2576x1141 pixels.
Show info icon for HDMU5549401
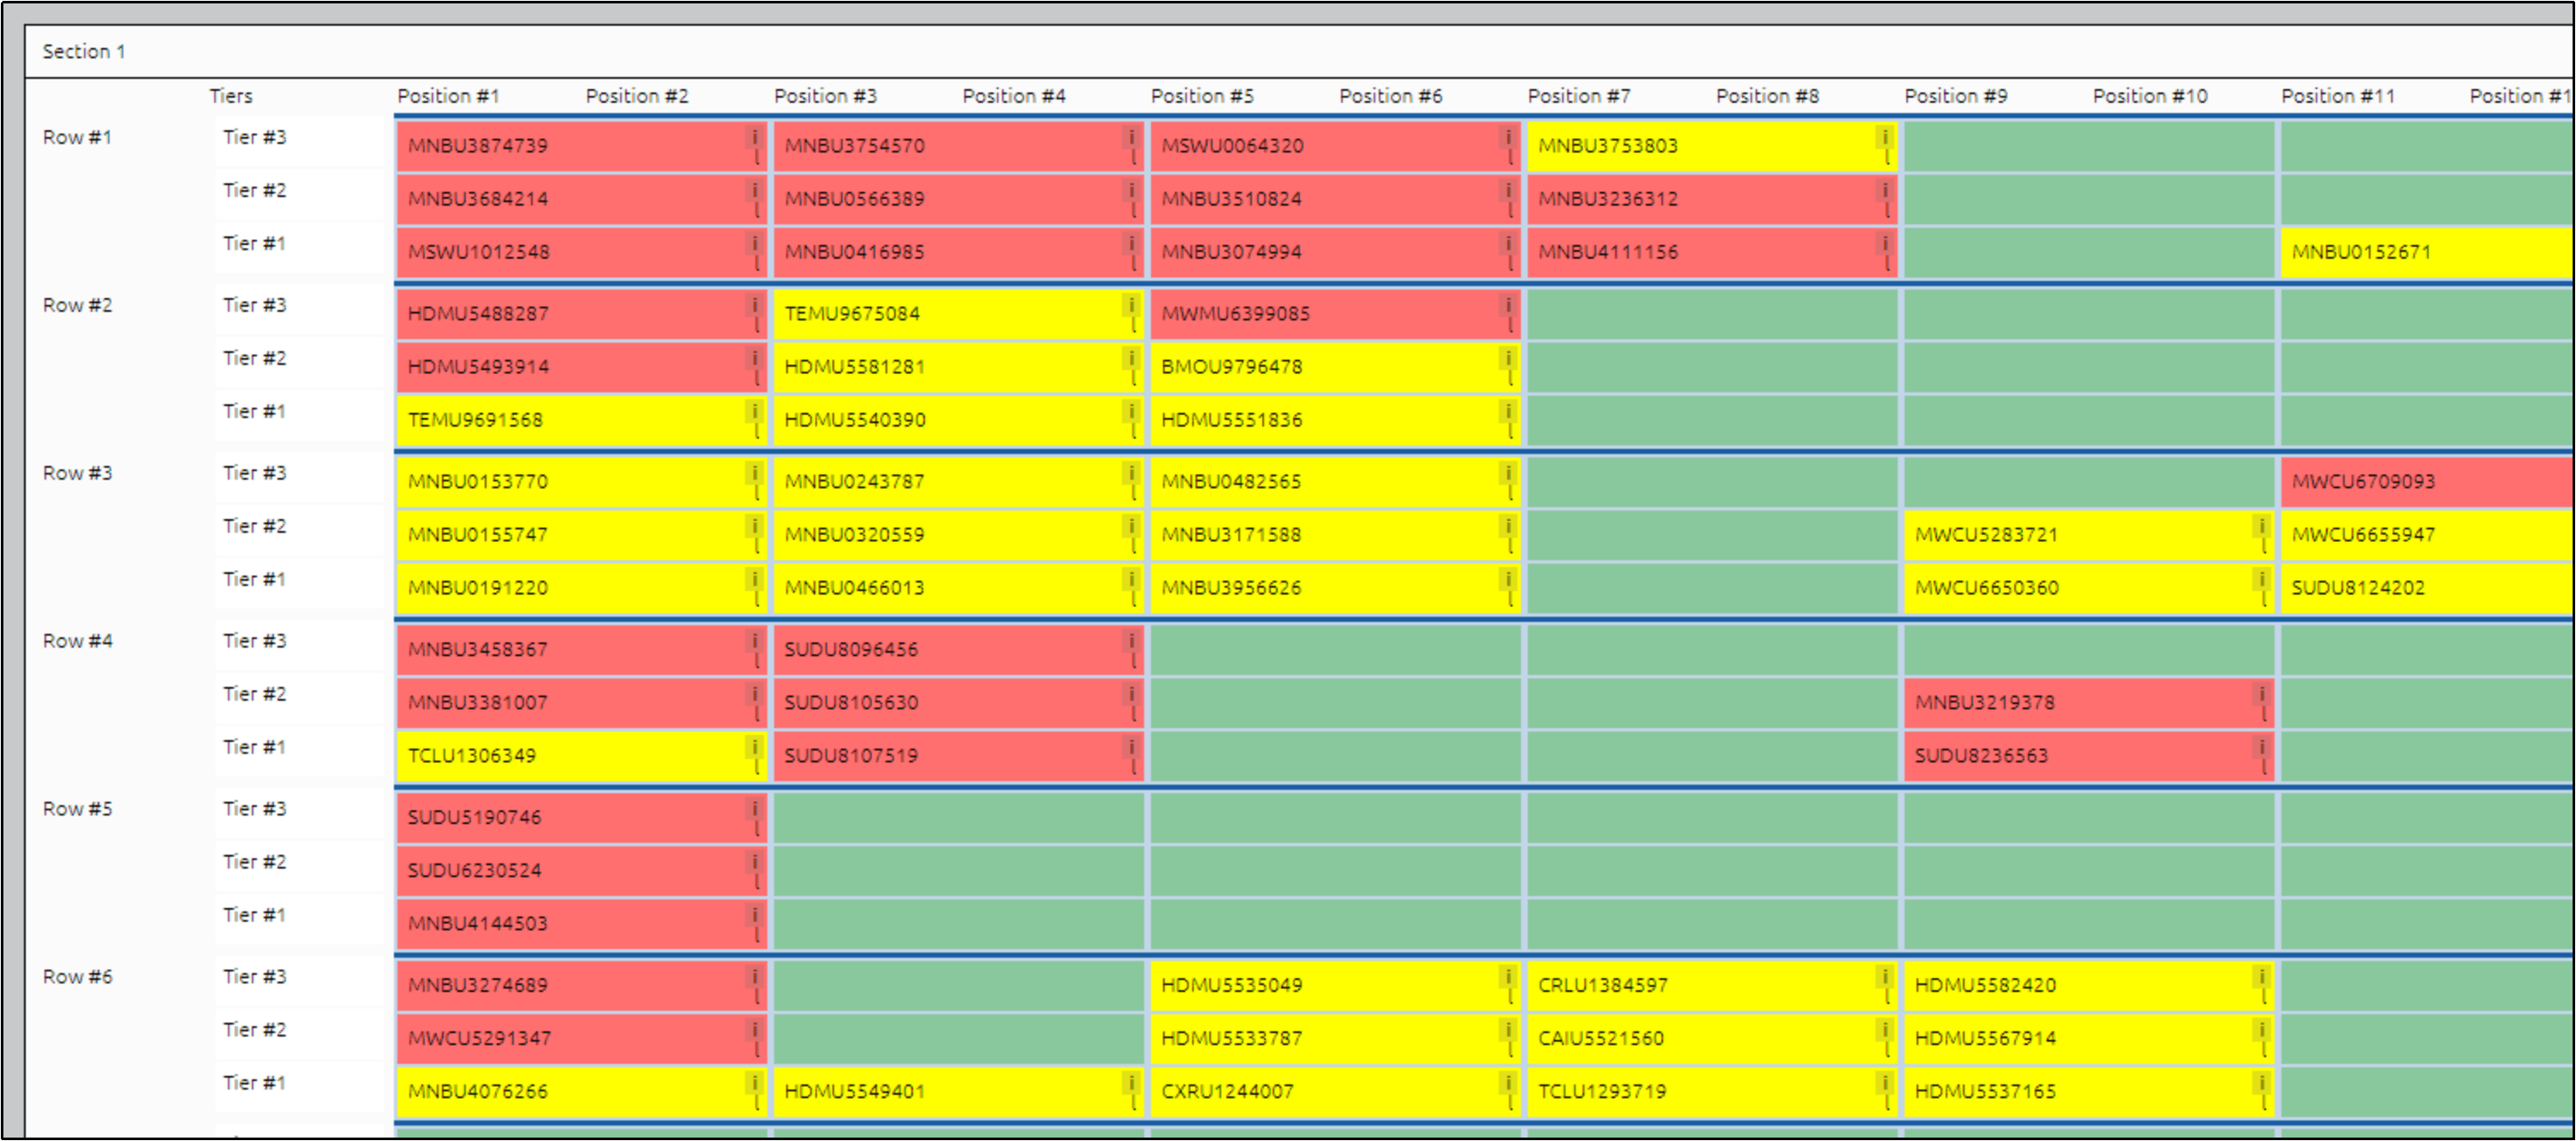click(x=1131, y=1083)
